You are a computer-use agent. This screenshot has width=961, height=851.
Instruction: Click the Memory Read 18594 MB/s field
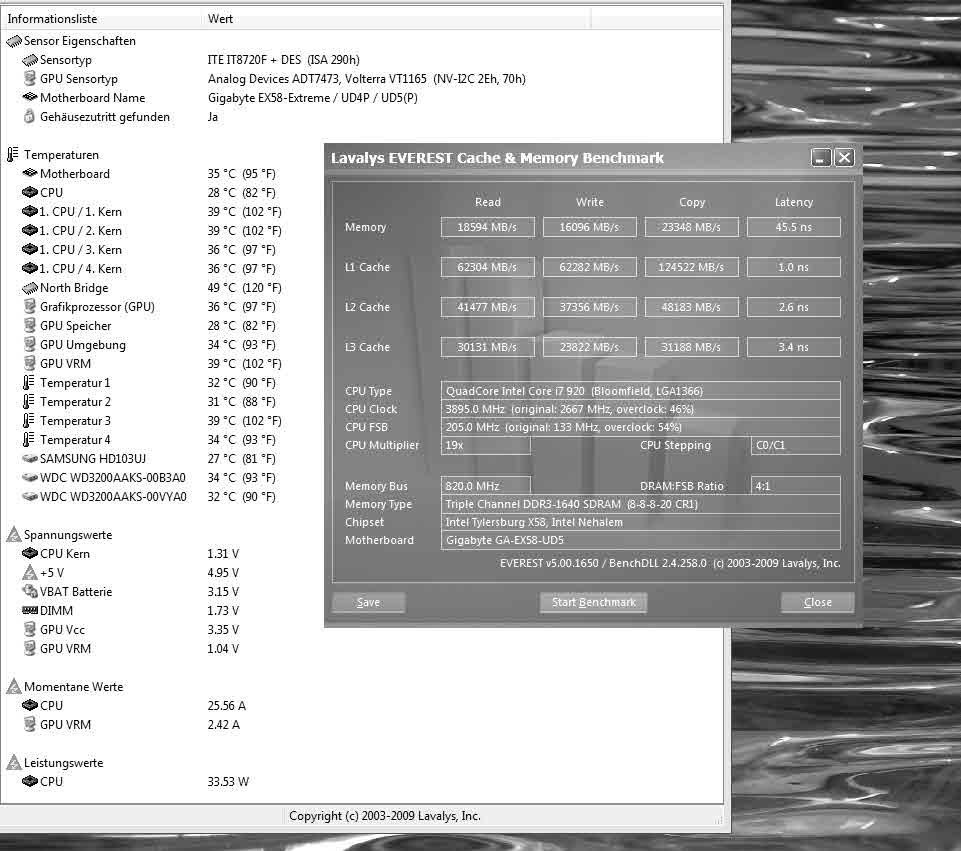click(x=487, y=227)
